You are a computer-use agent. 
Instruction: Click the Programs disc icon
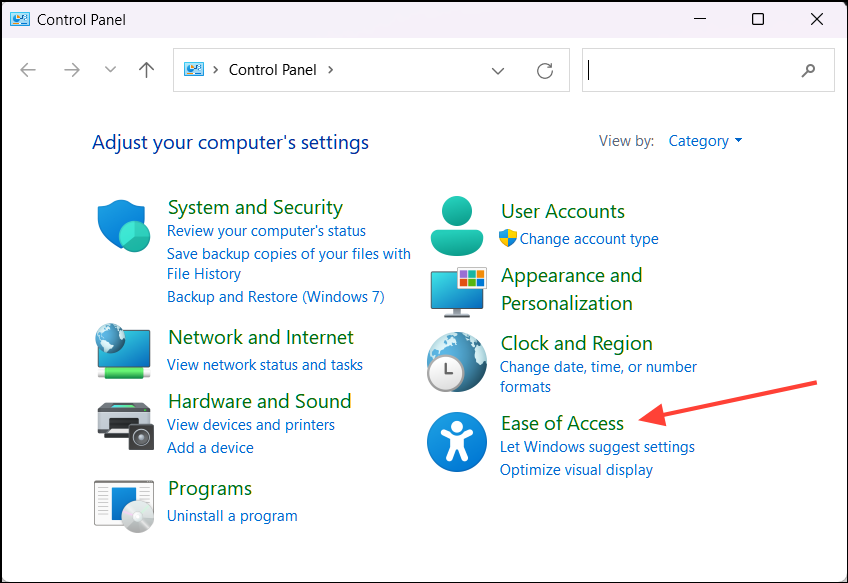pos(124,506)
